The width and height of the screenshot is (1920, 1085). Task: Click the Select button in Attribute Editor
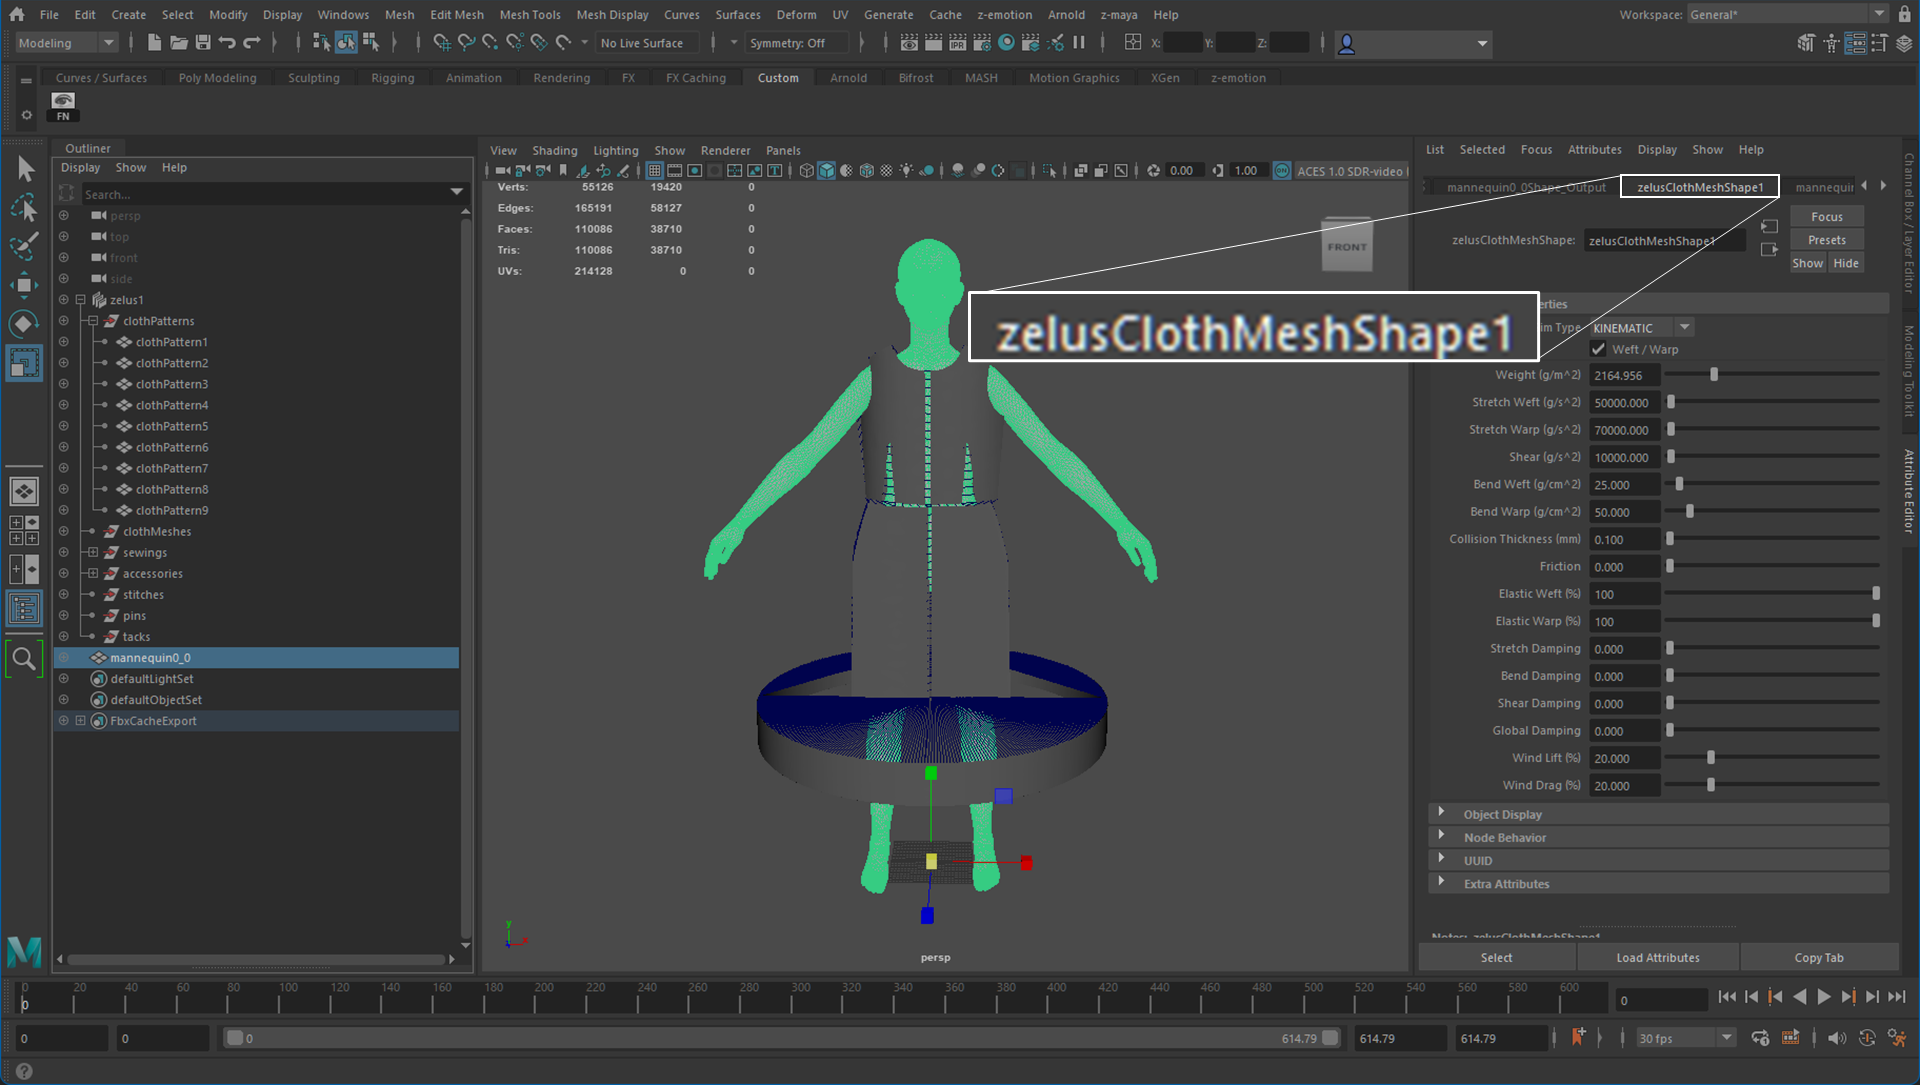coord(1496,957)
